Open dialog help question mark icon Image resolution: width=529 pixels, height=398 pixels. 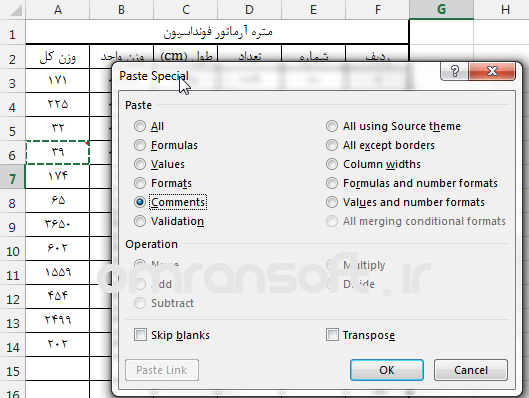click(454, 71)
